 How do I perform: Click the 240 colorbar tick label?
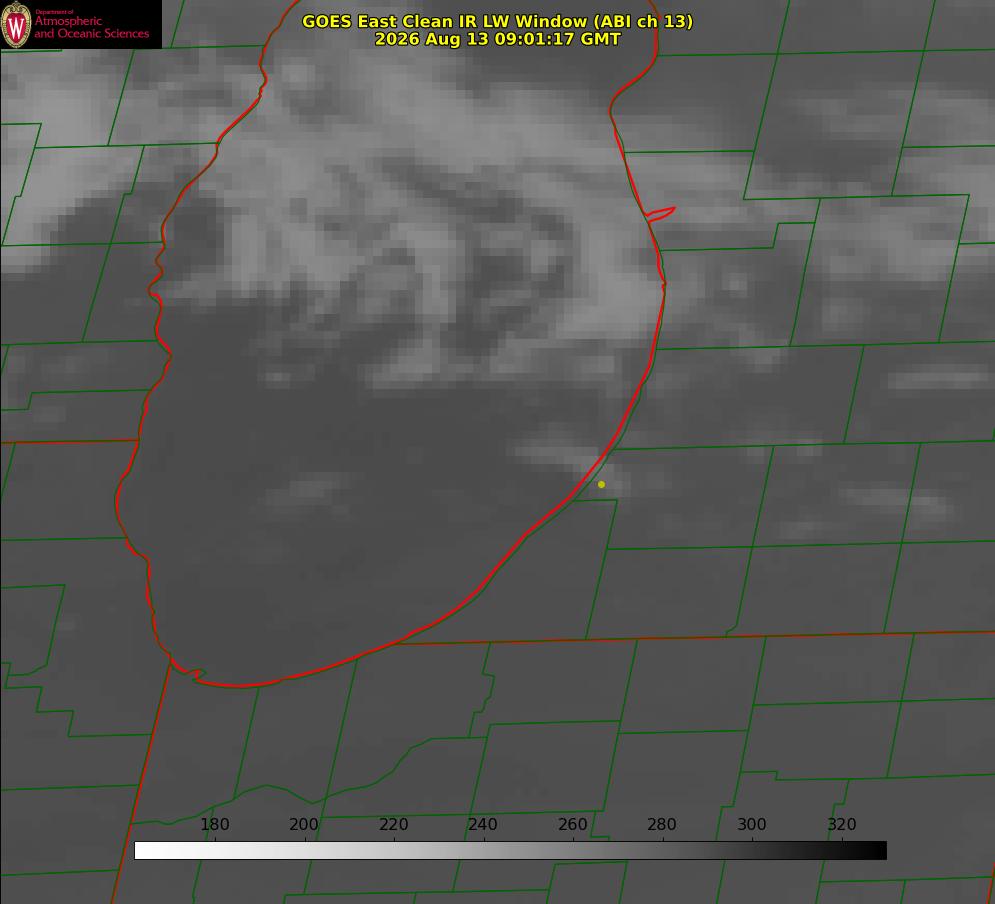click(483, 824)
